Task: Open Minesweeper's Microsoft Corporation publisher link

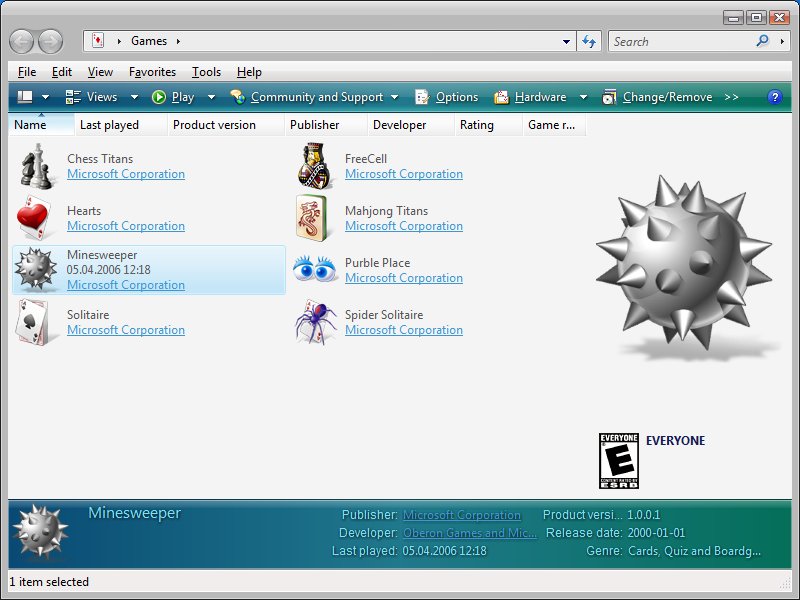Action: click(x=126, y=285)
